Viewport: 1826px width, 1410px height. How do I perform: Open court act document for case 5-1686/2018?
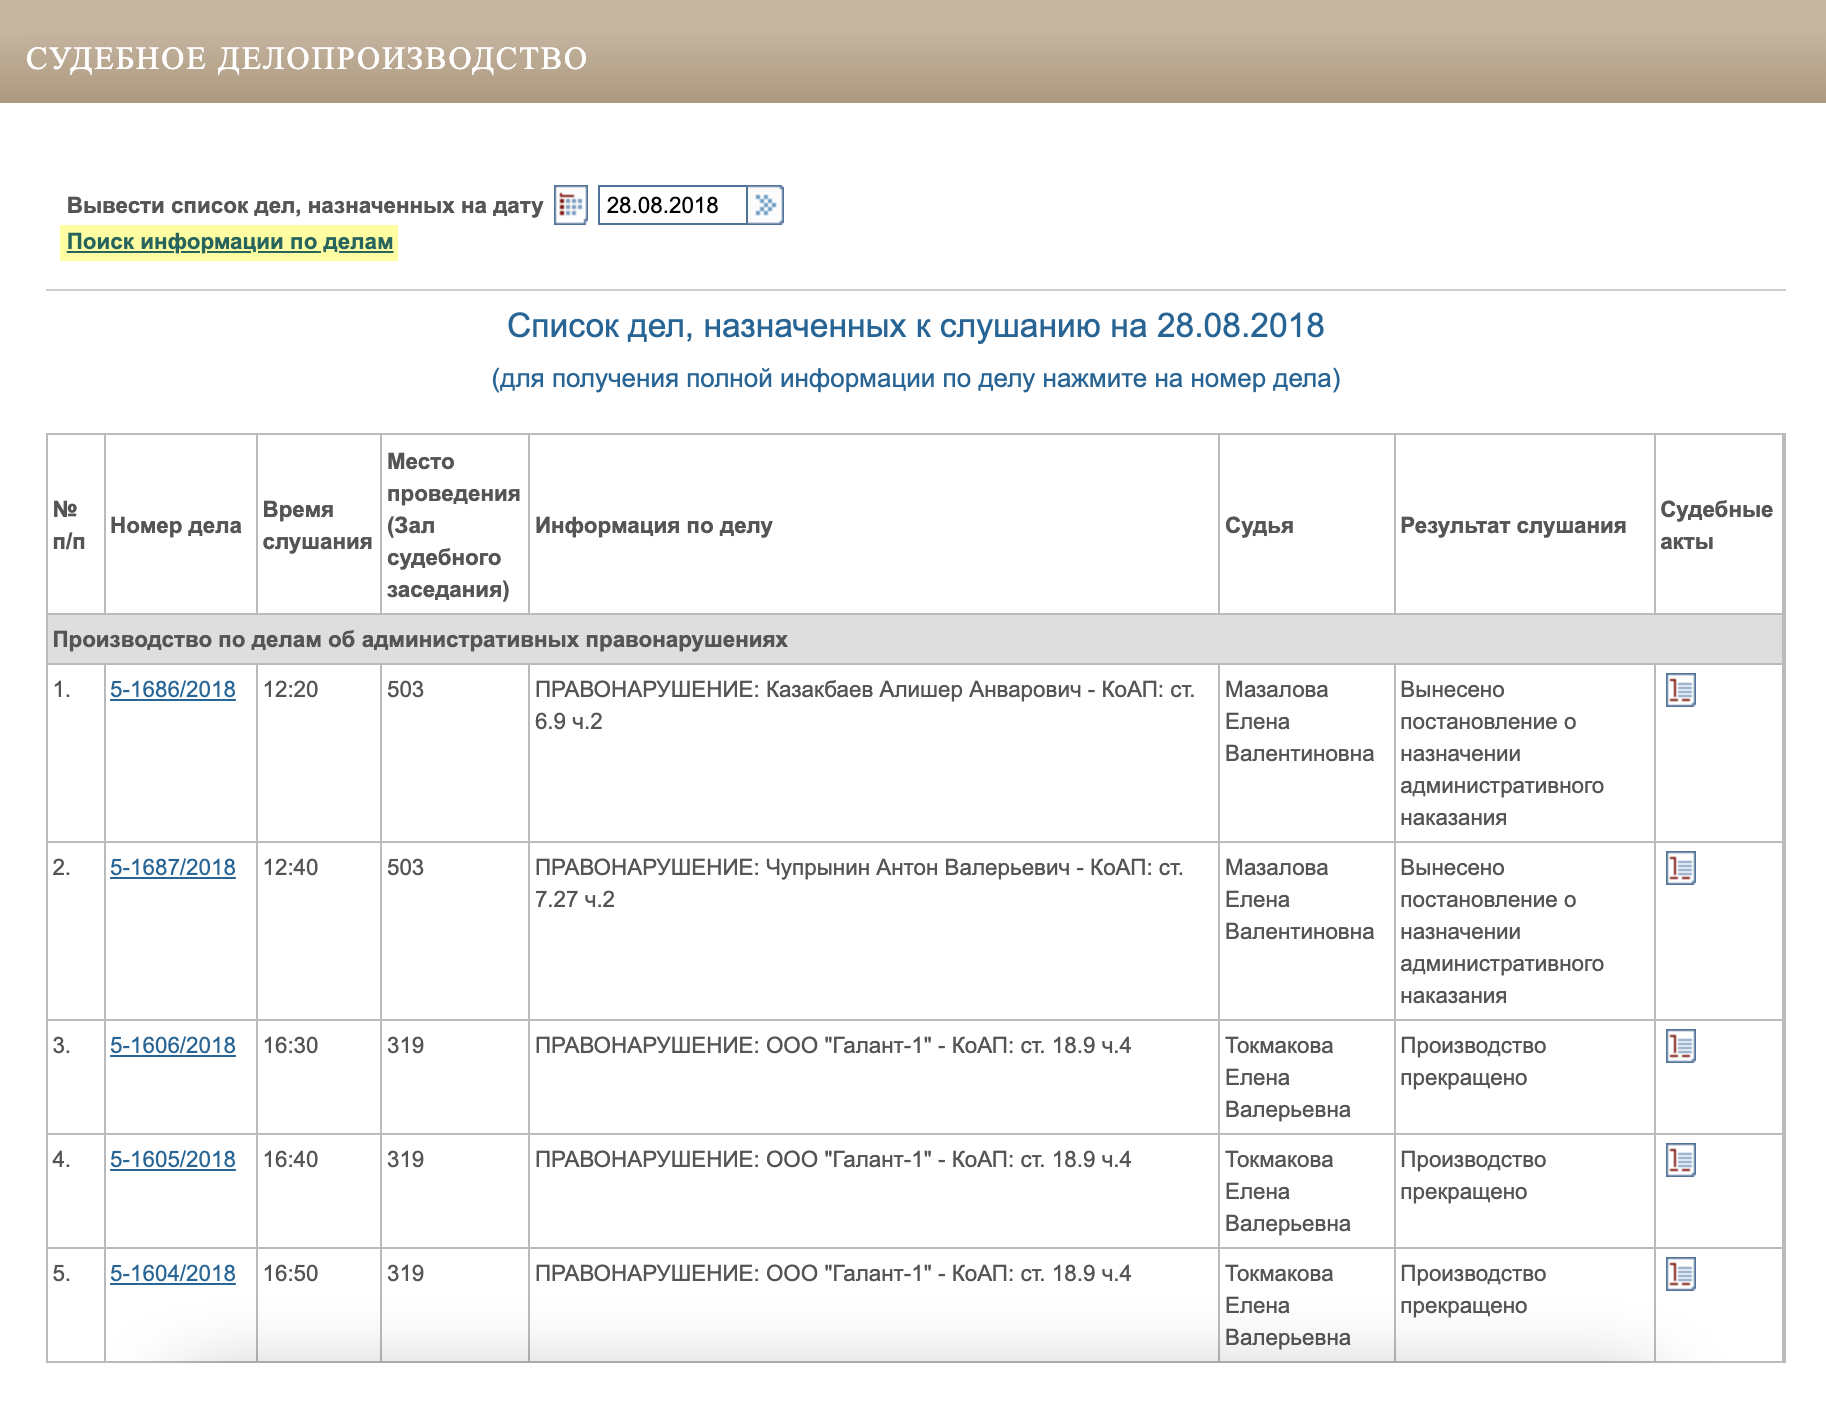(1681, 690)
